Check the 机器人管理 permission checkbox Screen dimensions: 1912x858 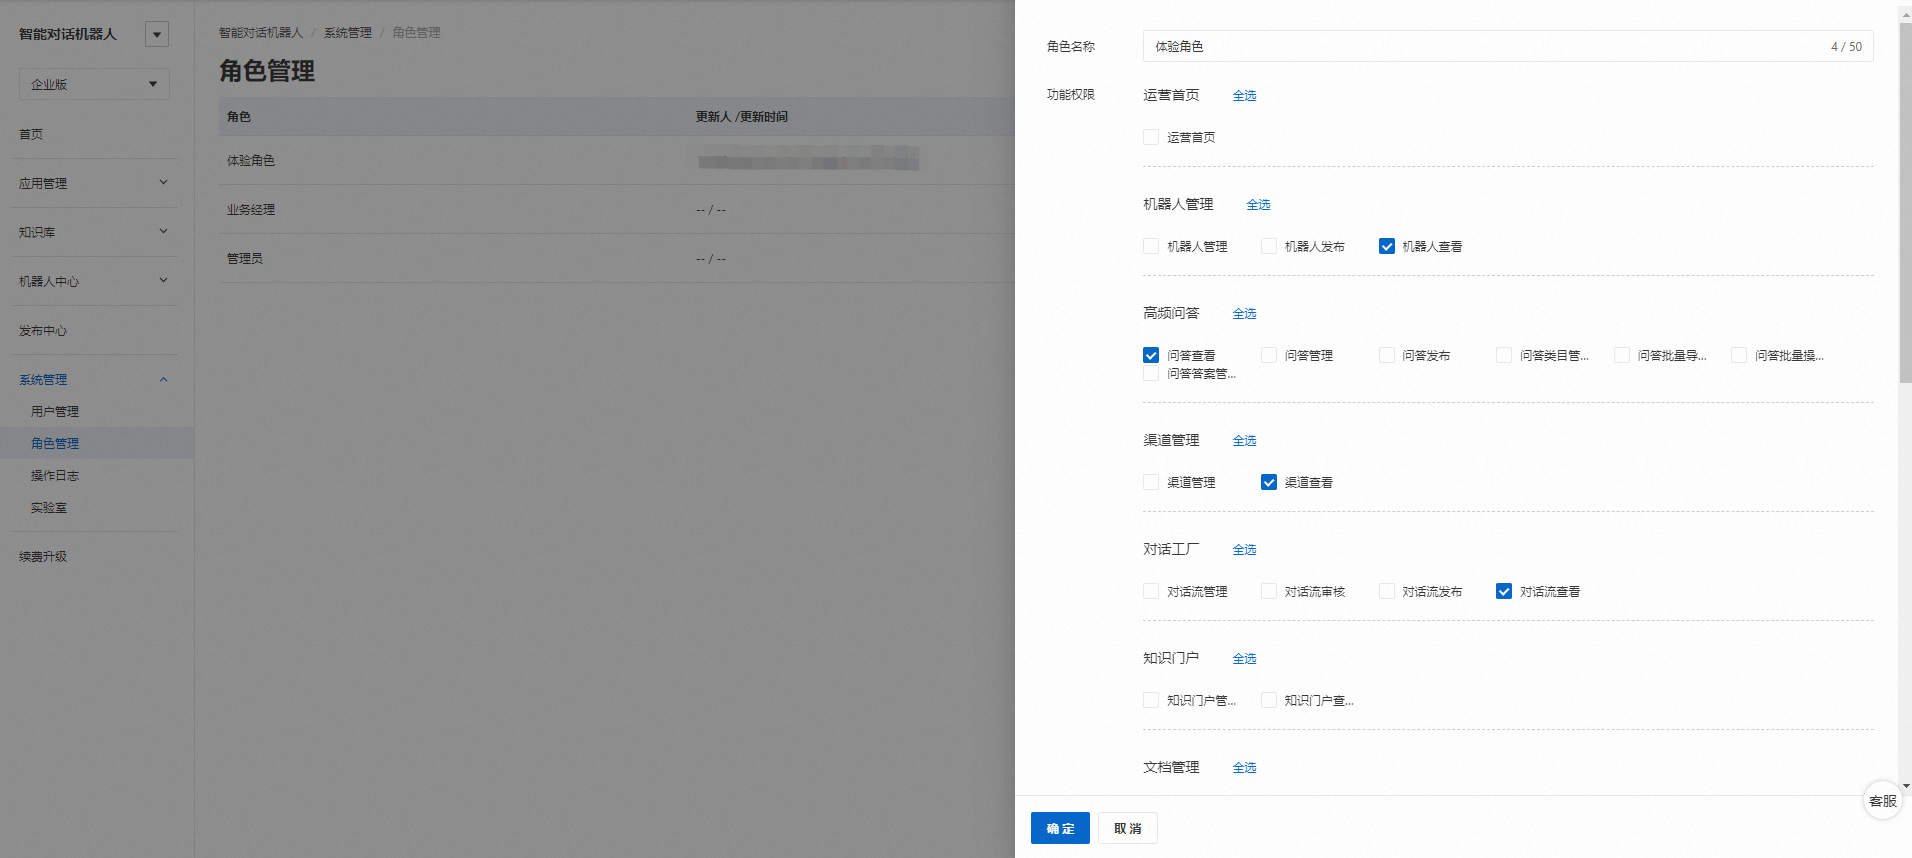click(1151, 246)
